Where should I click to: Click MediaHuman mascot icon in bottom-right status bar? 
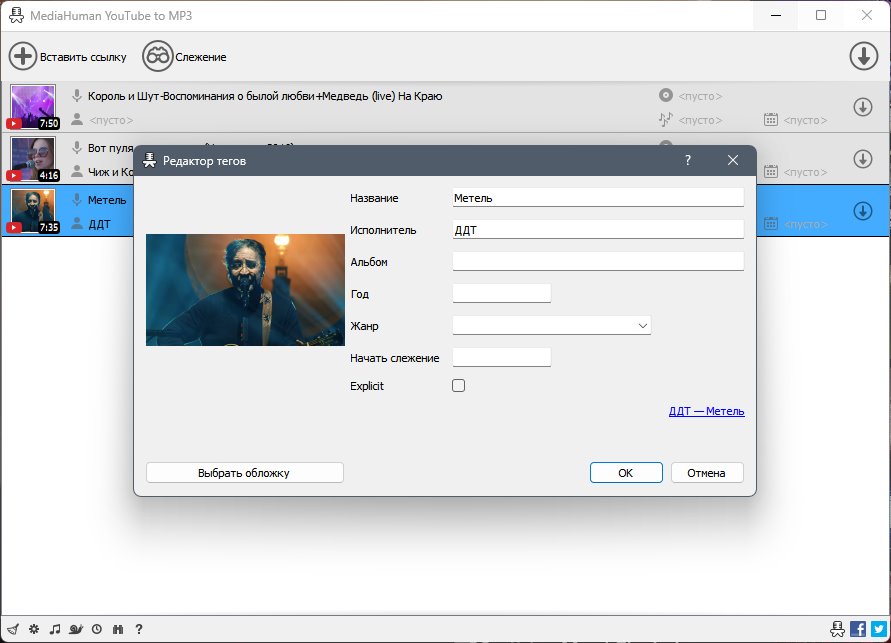(x=837, y=629)
